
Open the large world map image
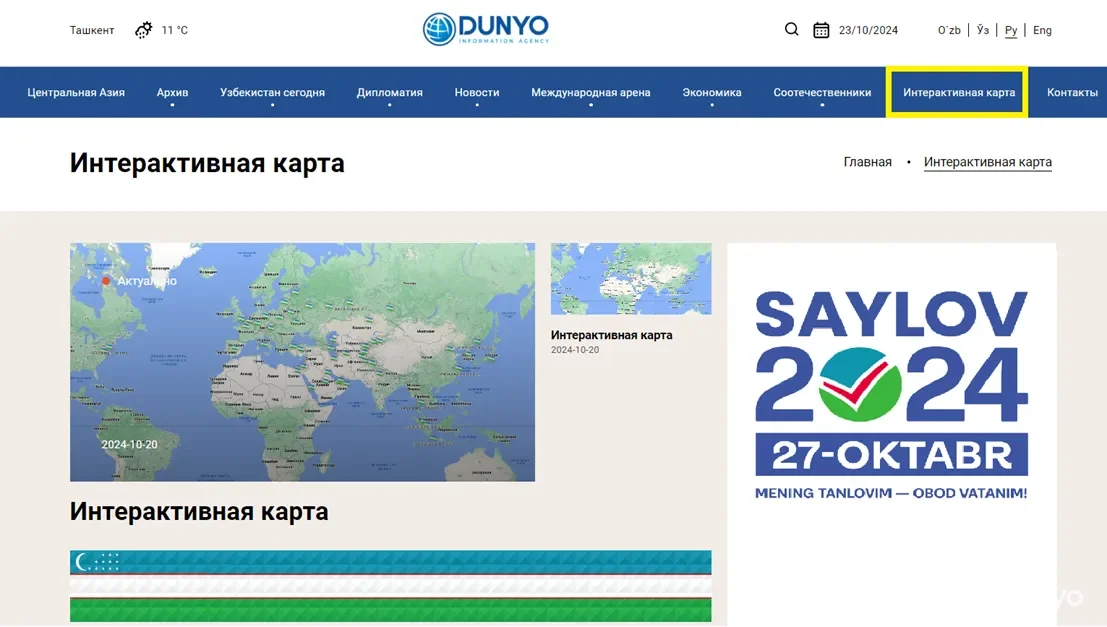(302, 362)
